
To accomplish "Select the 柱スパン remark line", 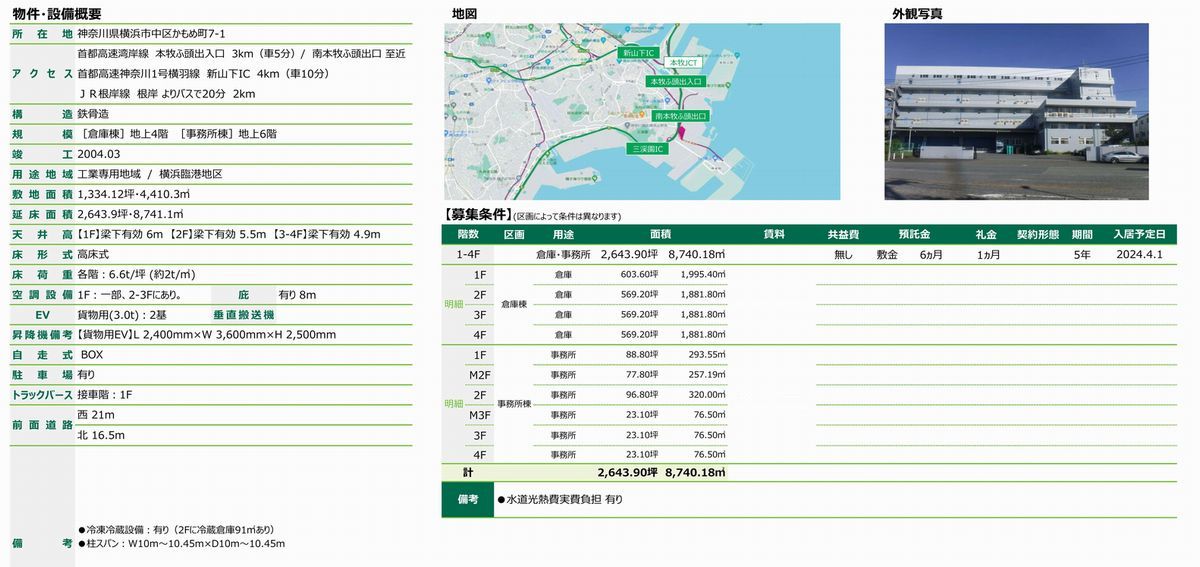I will (181, 543).
